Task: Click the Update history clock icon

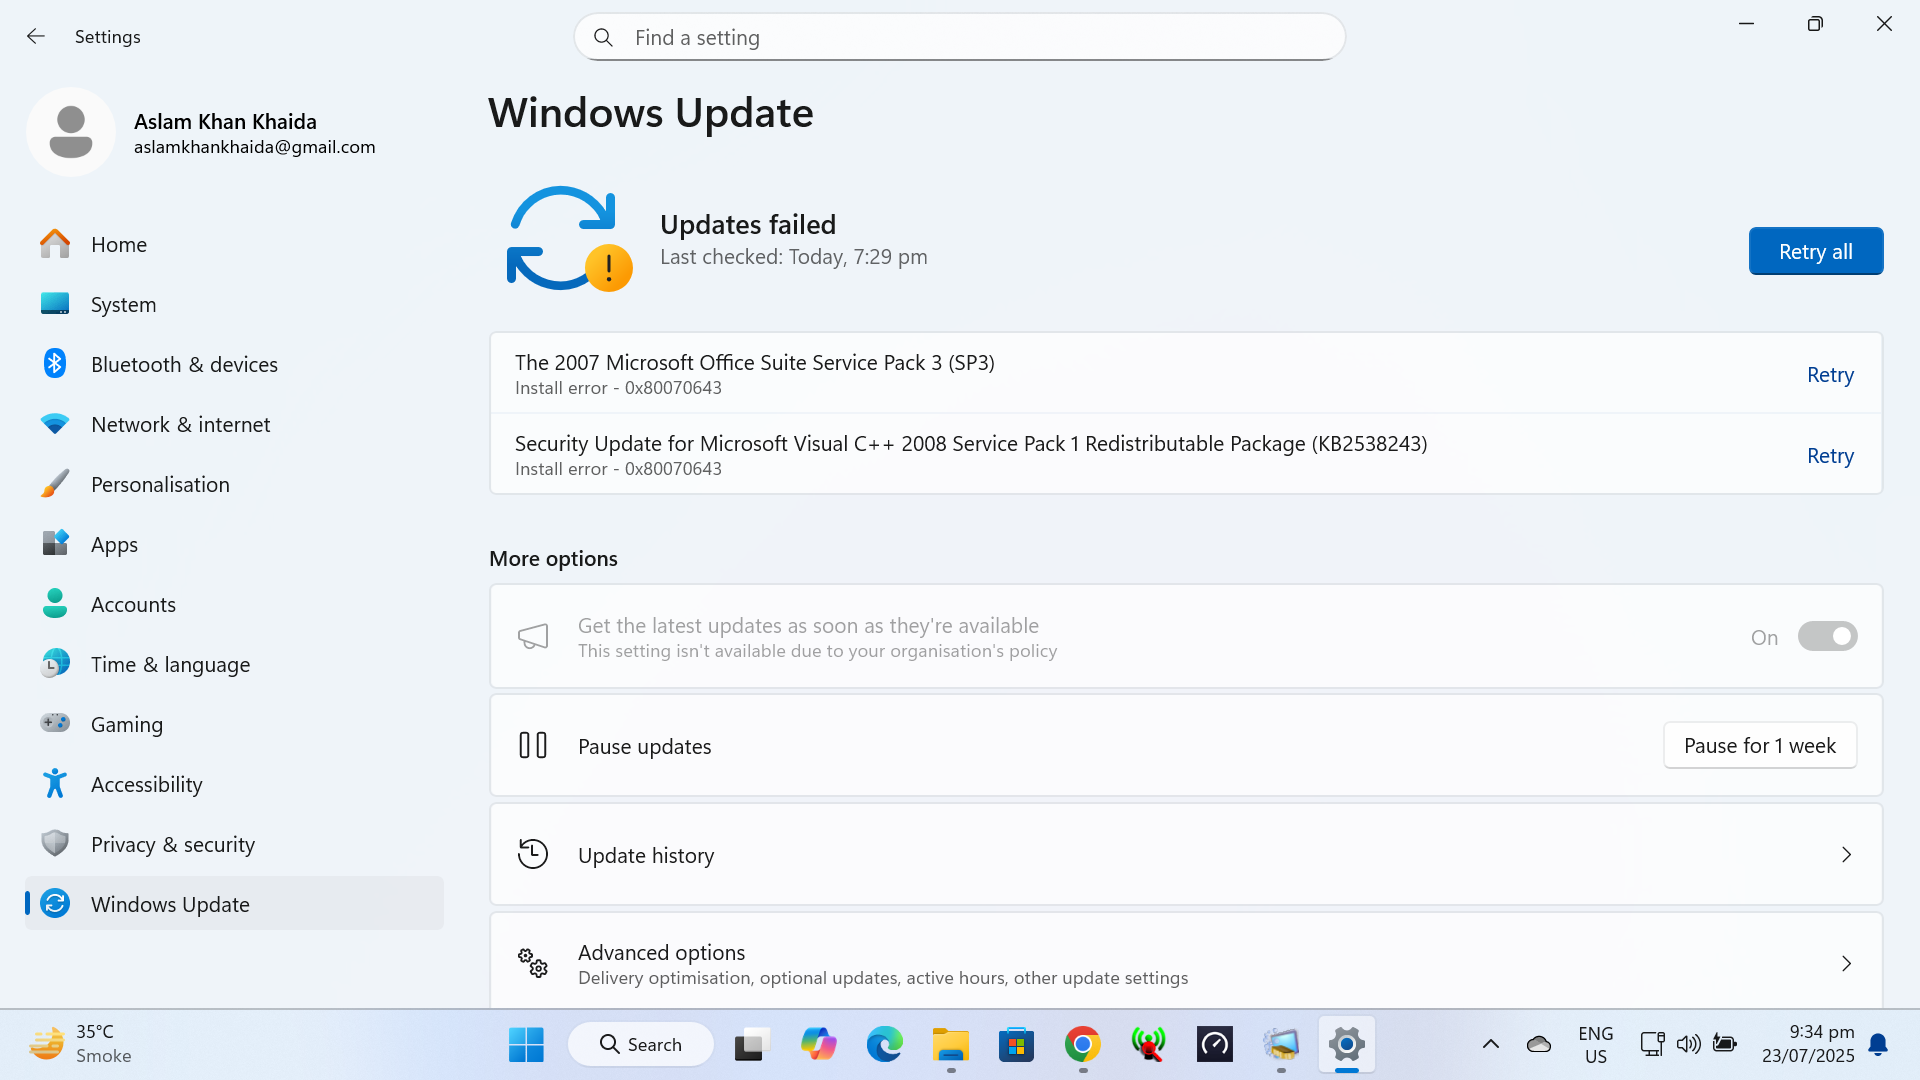Action: pos(533,855)
